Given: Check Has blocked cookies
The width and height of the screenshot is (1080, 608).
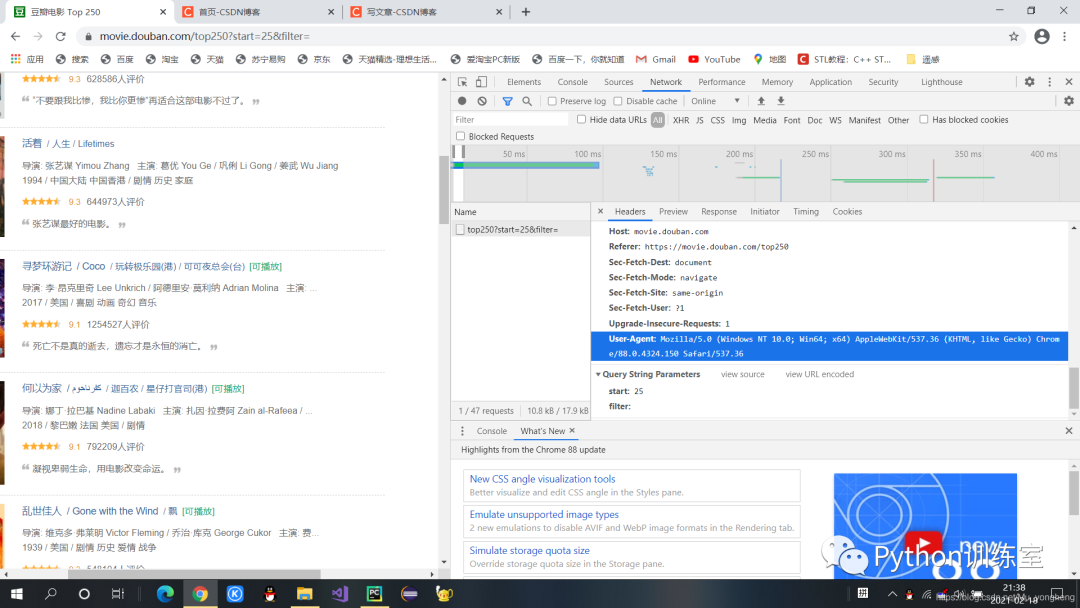Looking at the screenshot, I should click(924, 120).
